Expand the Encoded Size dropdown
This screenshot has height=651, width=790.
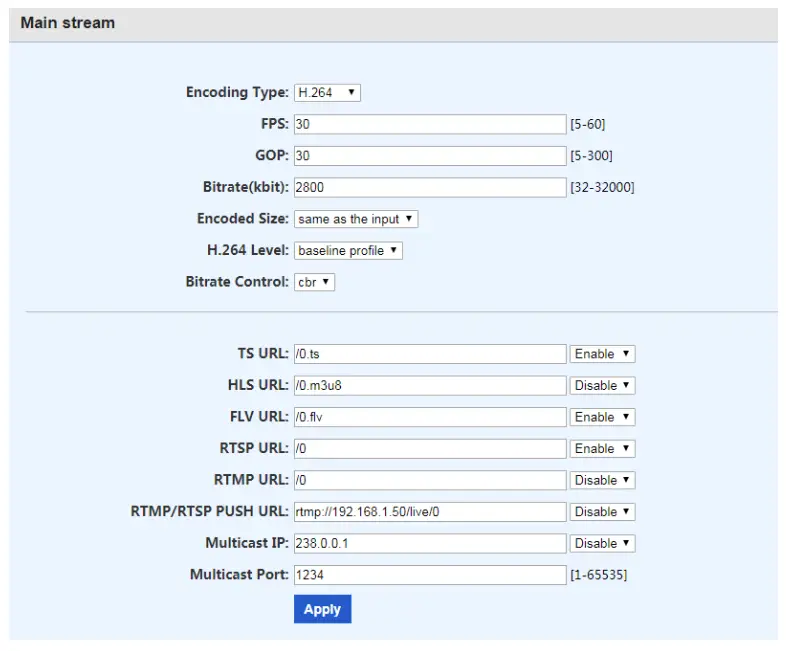pos(356,219)
